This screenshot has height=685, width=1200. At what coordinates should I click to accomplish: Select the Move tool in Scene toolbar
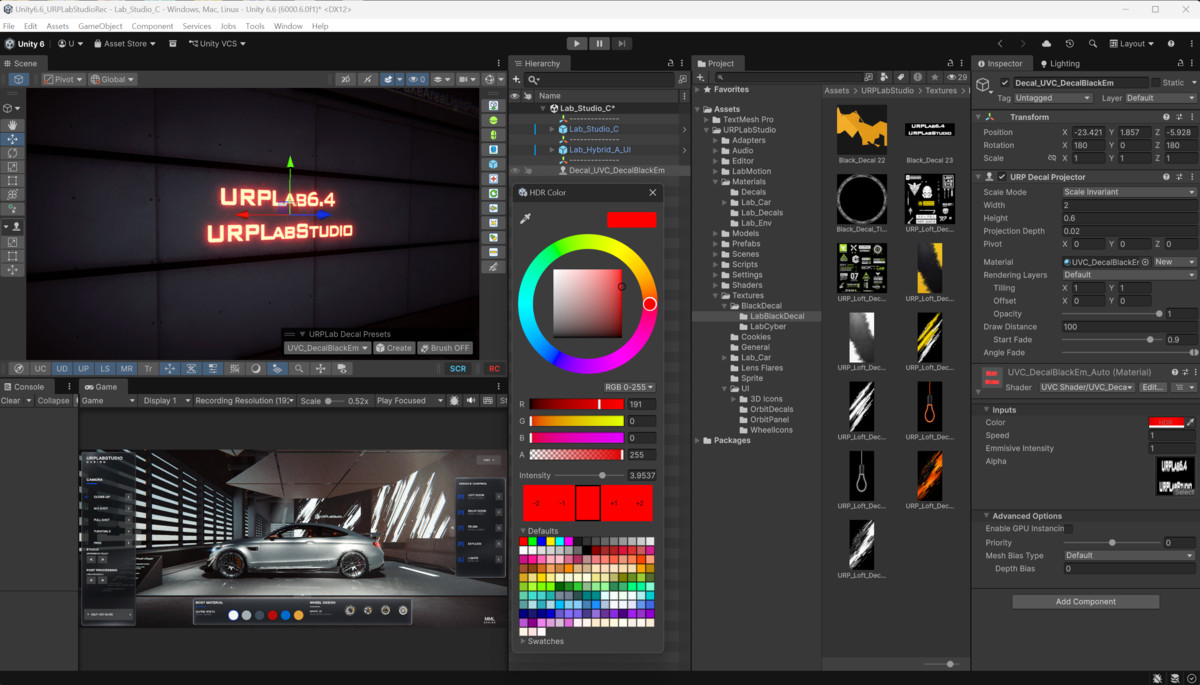coord(14,139)
